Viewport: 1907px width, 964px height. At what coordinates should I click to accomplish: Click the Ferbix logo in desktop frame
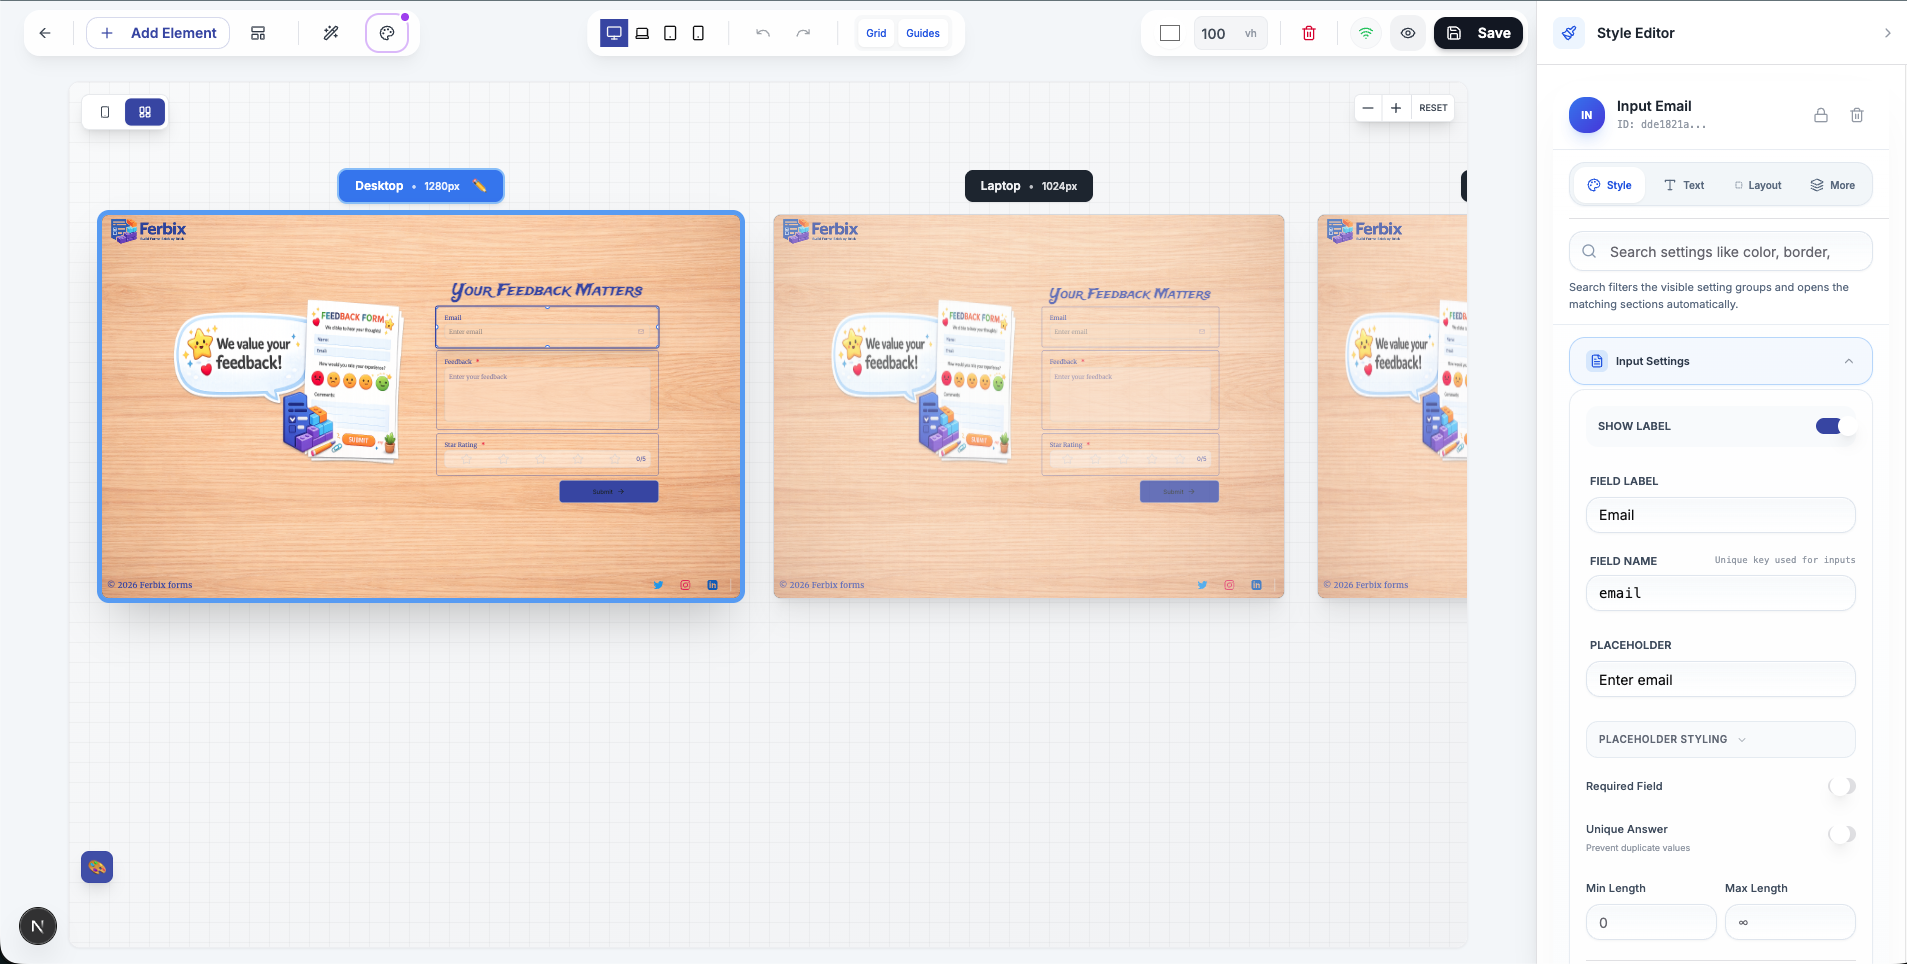pyautogui.click(x=148, y=231)
